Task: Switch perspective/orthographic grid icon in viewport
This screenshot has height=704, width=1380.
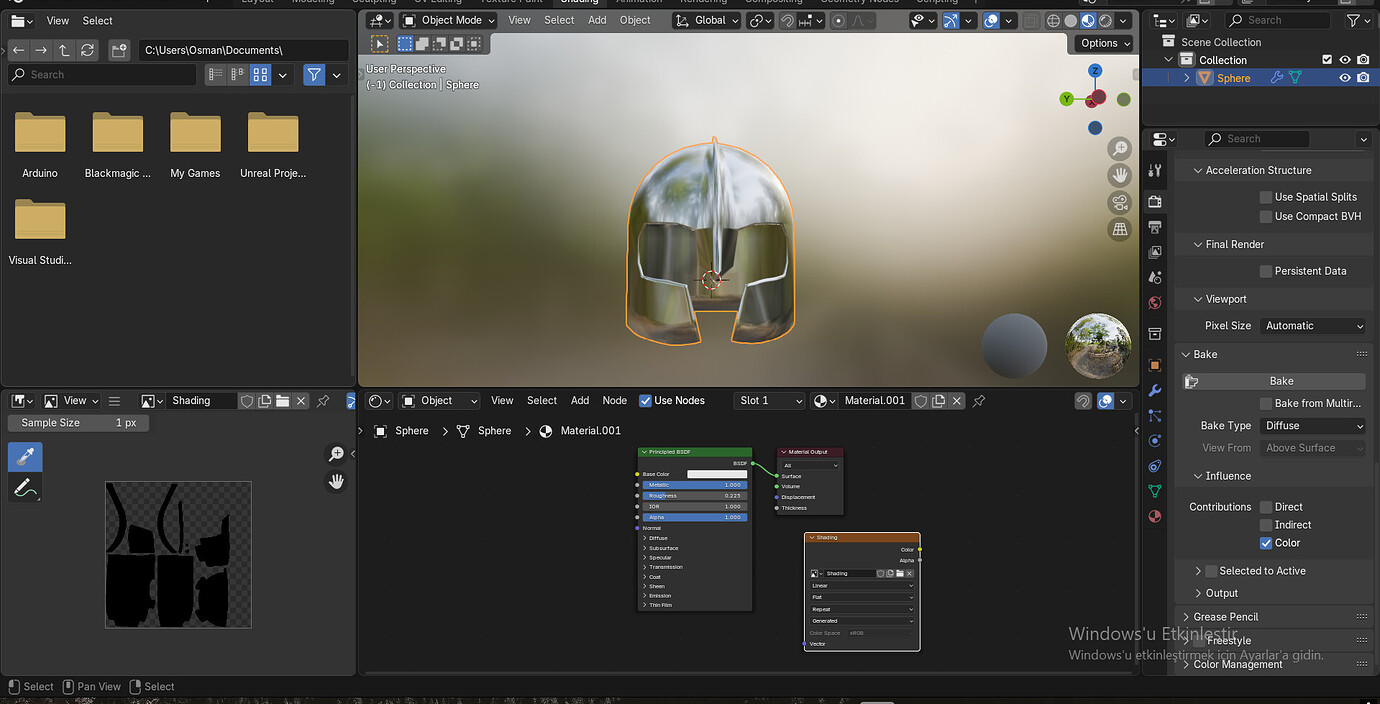Action: tap(1120, 230)
